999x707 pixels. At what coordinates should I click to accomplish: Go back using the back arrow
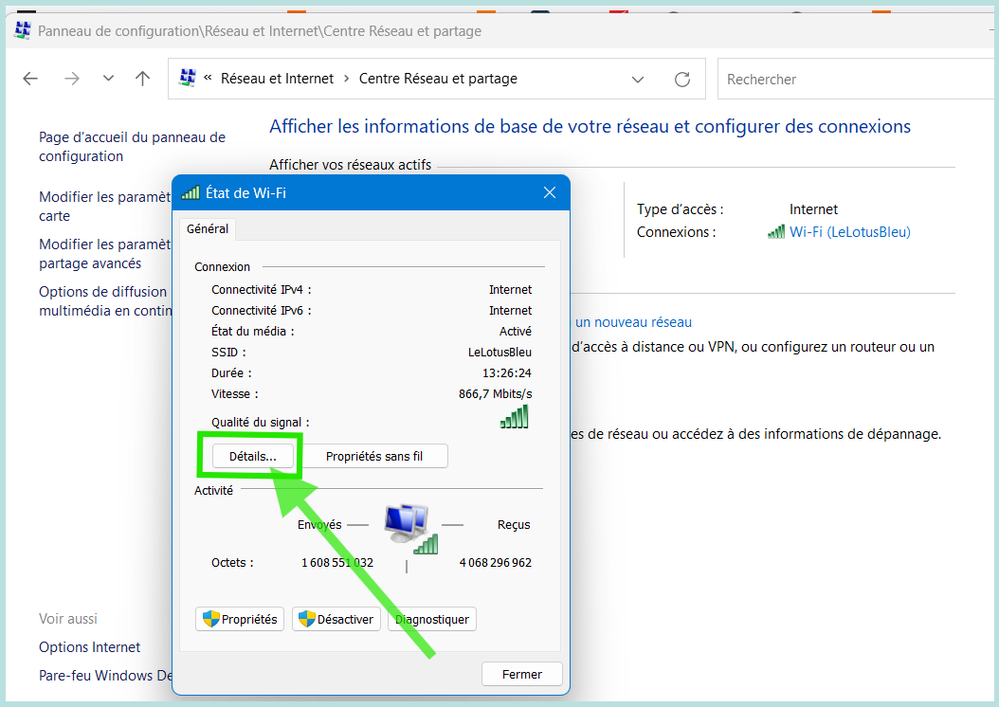(x=30, y=78)
